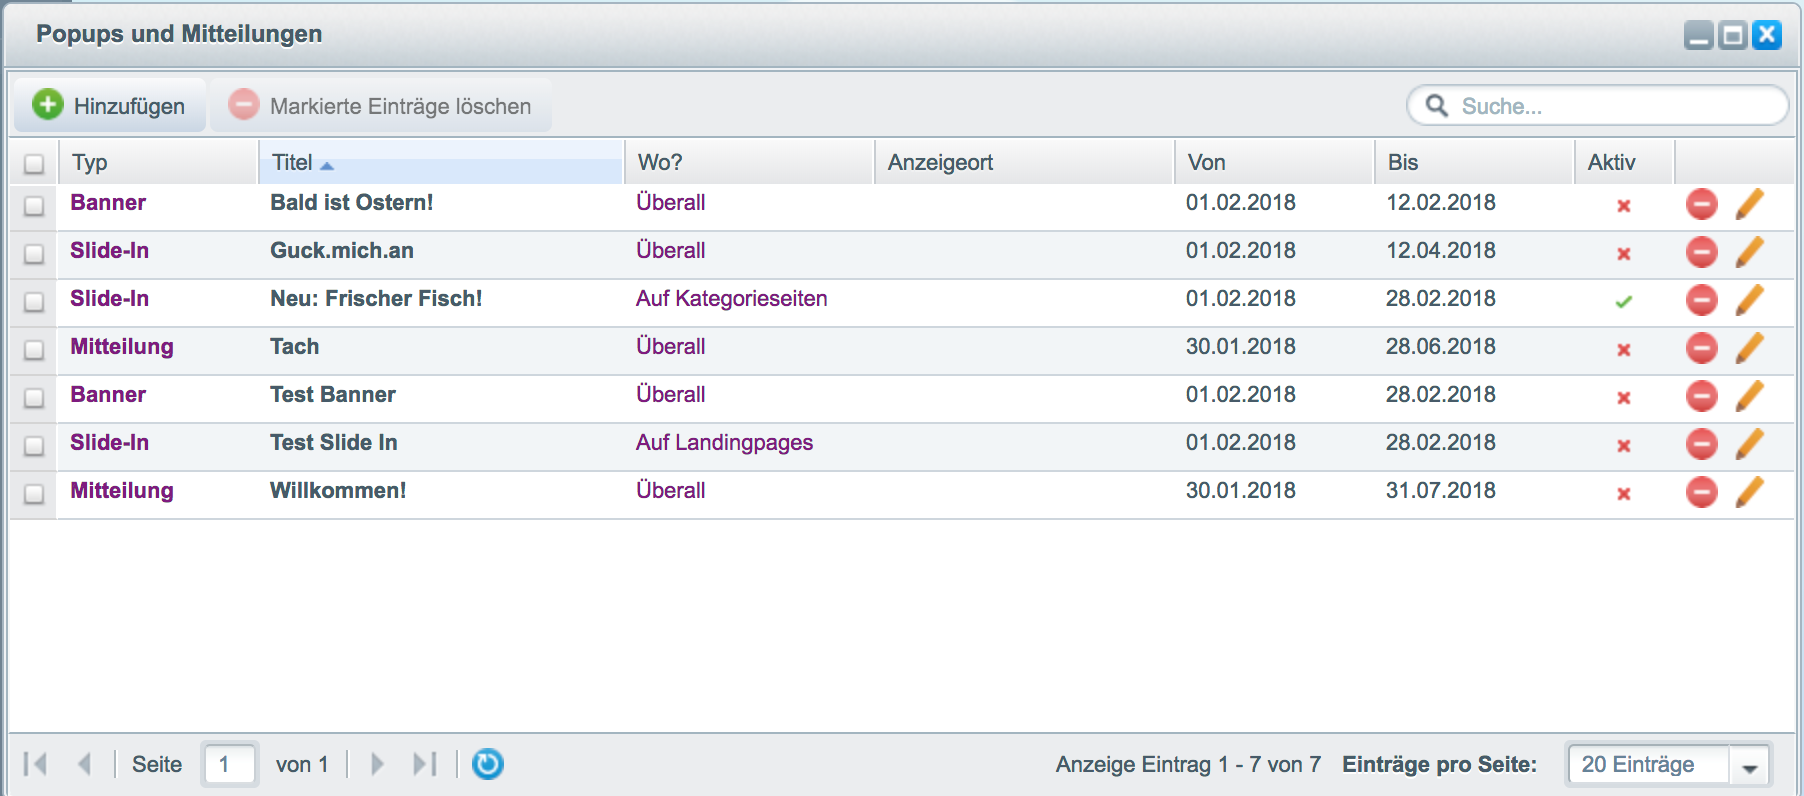This screenshot has height=796, width=1804.
Task: Focus the Suche search field
Action: [x=1597, y=106]
